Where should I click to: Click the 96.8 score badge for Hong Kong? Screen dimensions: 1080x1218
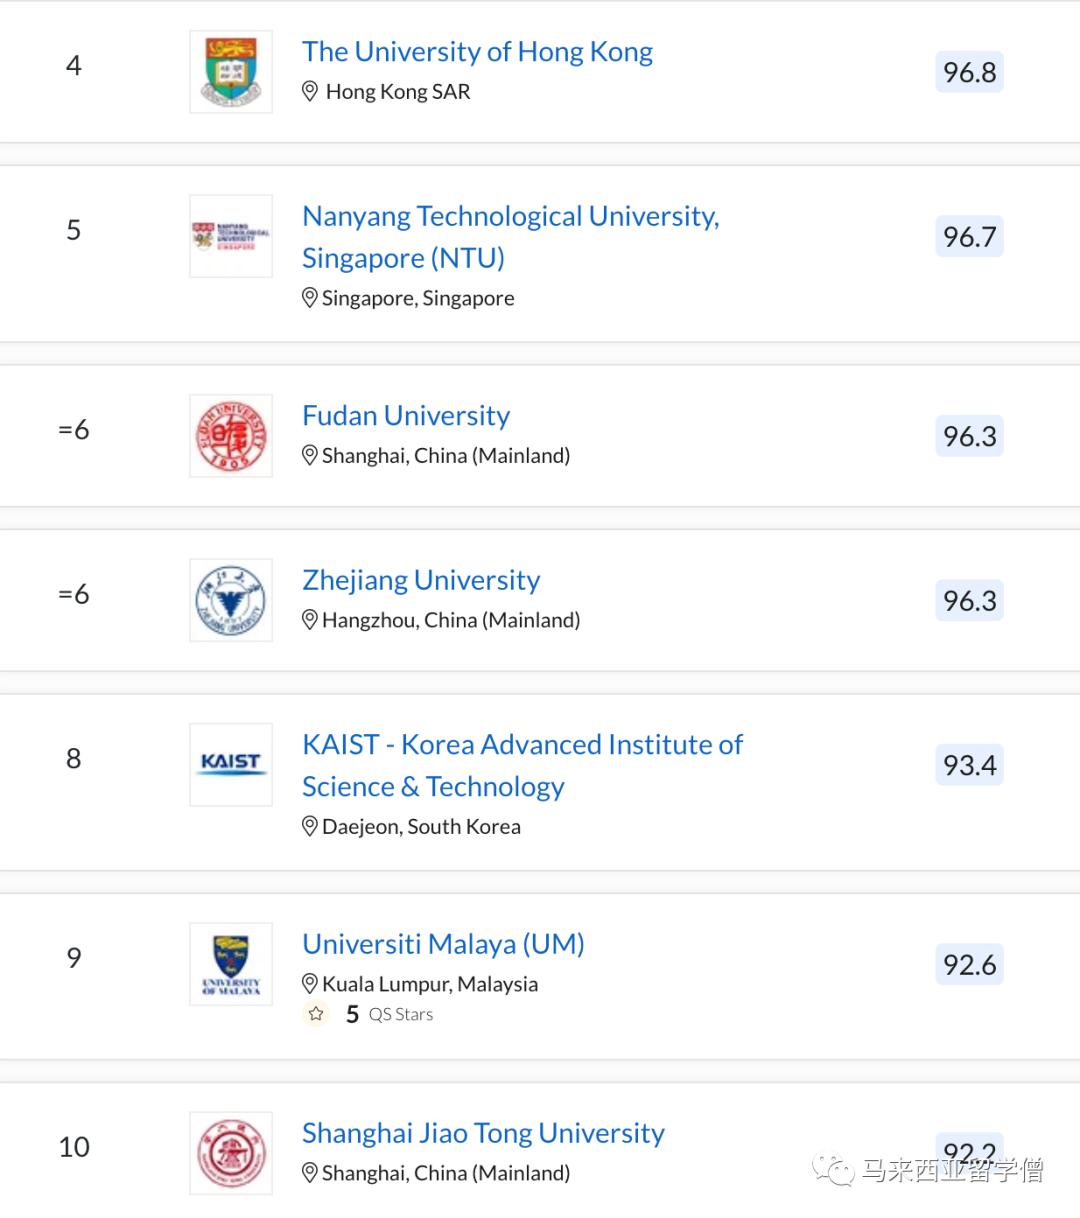967,71
